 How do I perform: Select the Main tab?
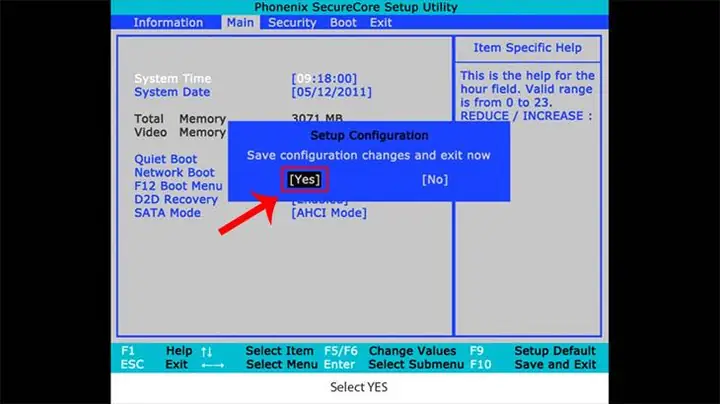click(x=240, y=22)
